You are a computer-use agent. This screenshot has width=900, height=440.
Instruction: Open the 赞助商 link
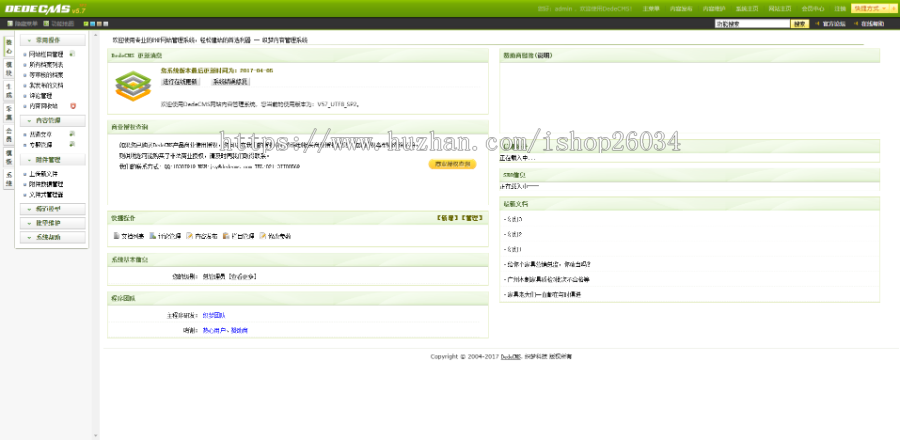coord(239,330)
